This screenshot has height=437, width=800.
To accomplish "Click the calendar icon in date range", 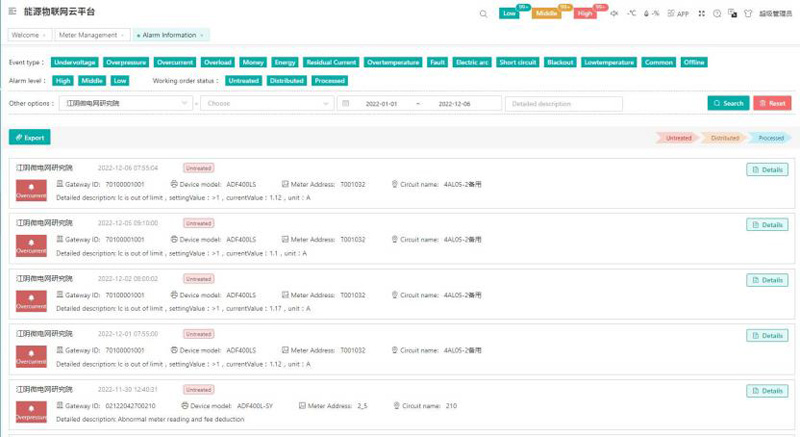I will click(x=345, y=103).
